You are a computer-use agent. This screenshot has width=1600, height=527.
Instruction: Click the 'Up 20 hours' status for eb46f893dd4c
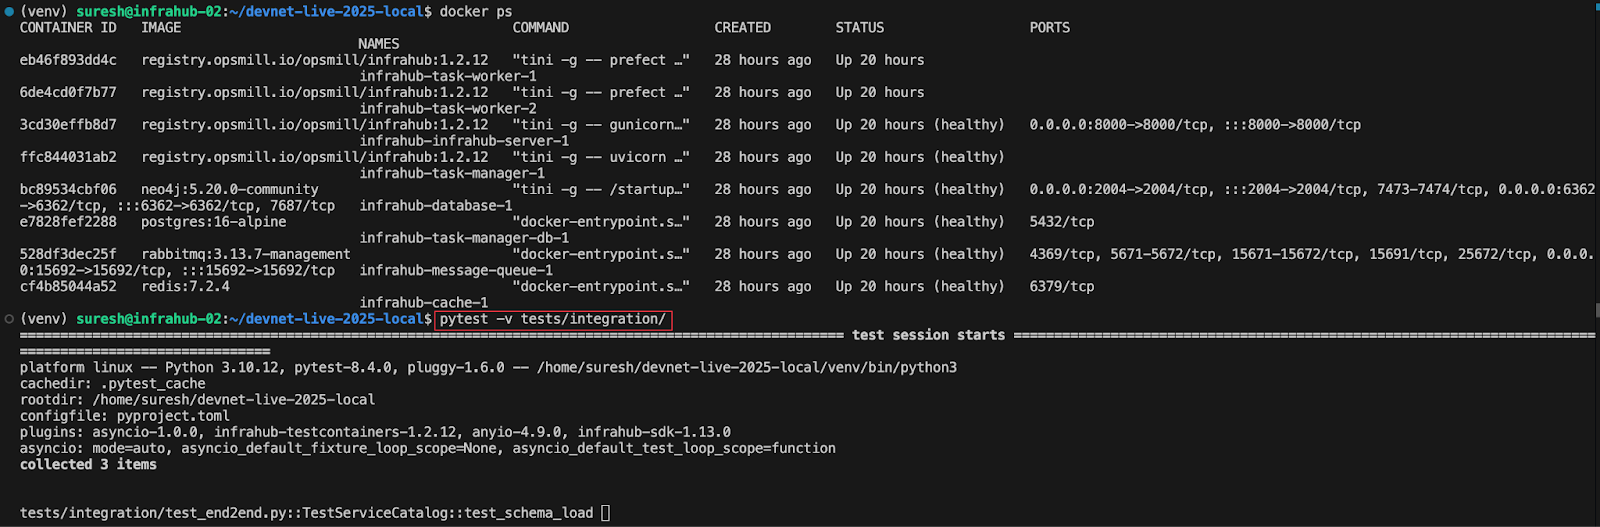tap(880, 60)
